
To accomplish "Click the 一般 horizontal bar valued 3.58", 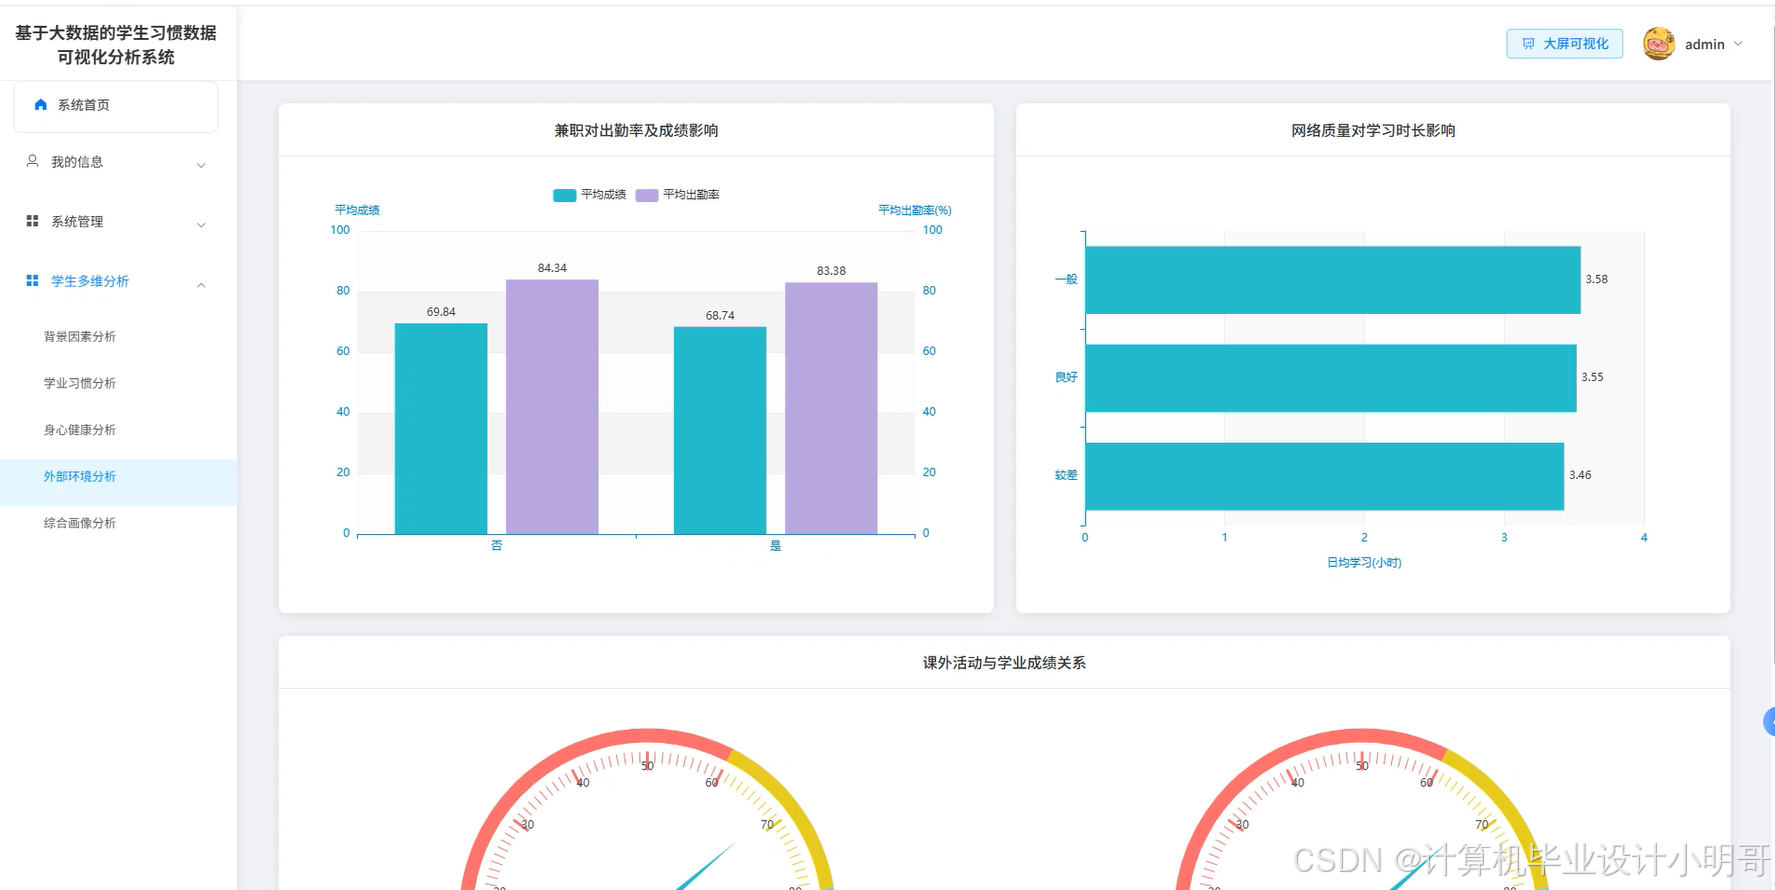I will [x=1333, y=280].
